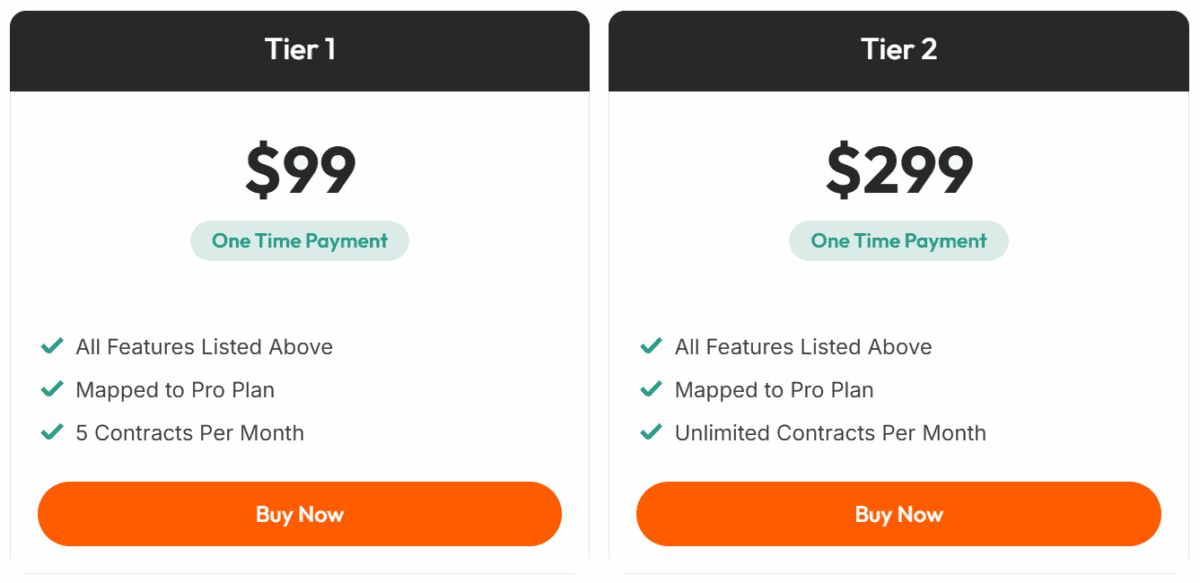Click the checkmark beside Tier 2 Mapped to Pro Plan
Image resolution: width=1200 pixels, height=583 pixels.
[651, 389]
